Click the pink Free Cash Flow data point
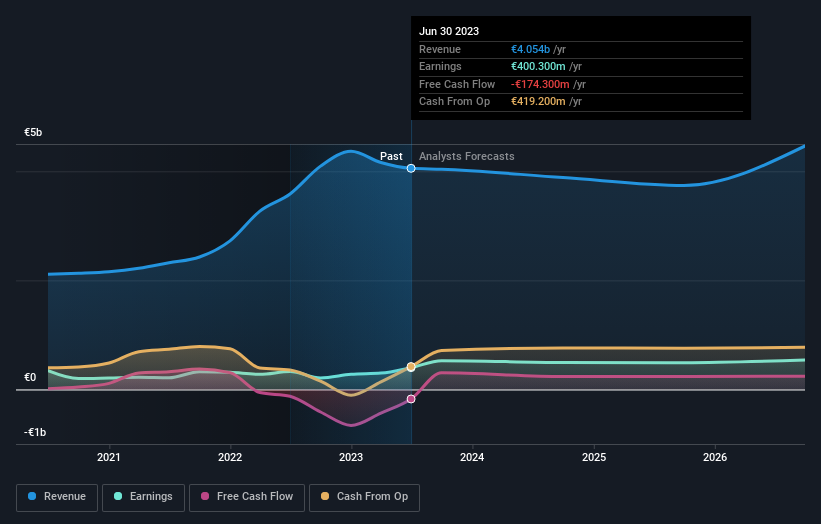 tap(411, 399)
